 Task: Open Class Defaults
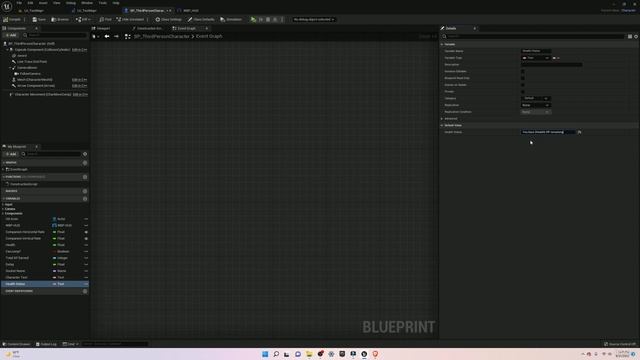click(x=201, y=19)
